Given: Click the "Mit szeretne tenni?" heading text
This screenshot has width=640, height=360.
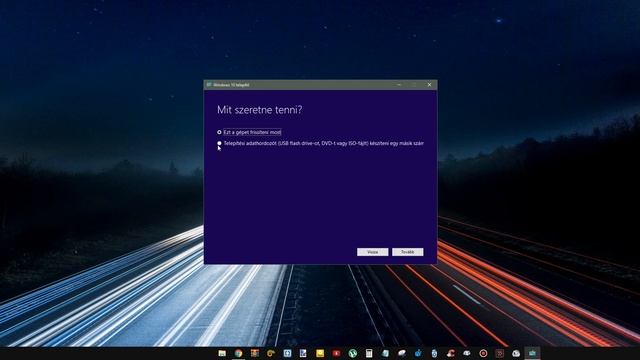Looking at the screenshot, I should click(259, 110).
